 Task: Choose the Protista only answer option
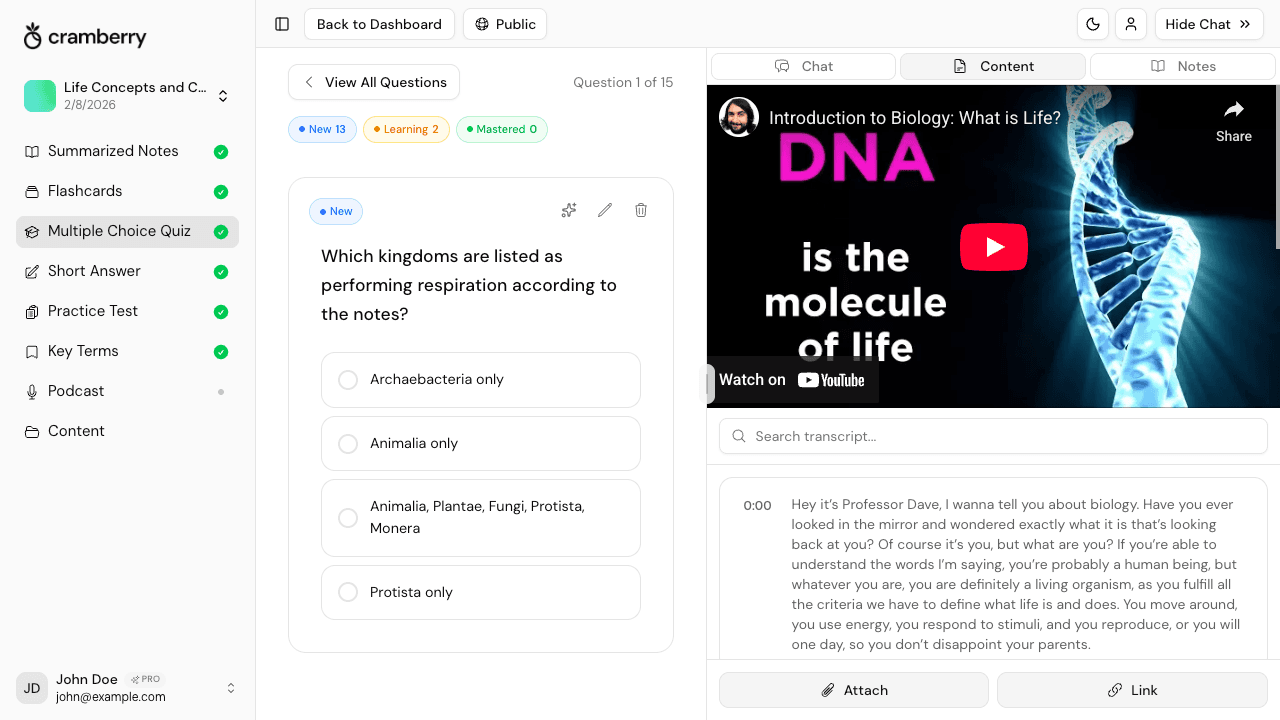(x=480, y=592)
